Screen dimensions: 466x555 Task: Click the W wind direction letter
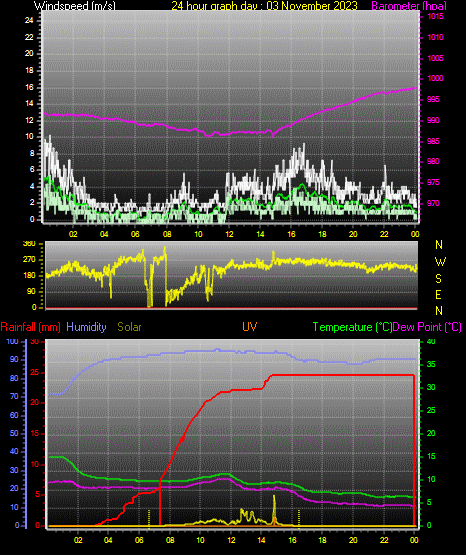(440, 262)
